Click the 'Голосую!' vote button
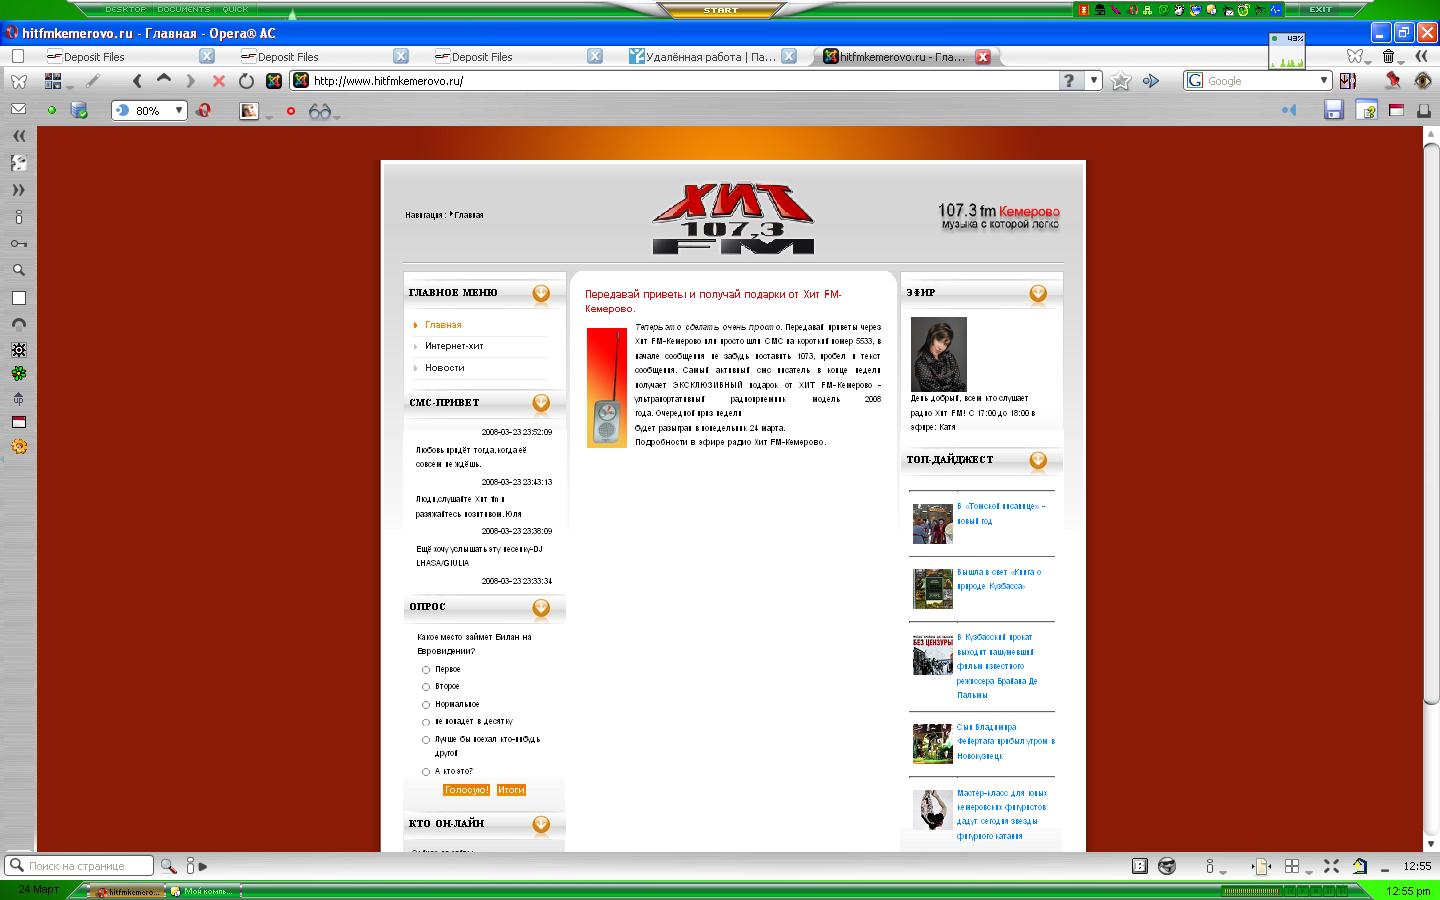Screen dimensions: 1440x900 (x=466, y=790)
